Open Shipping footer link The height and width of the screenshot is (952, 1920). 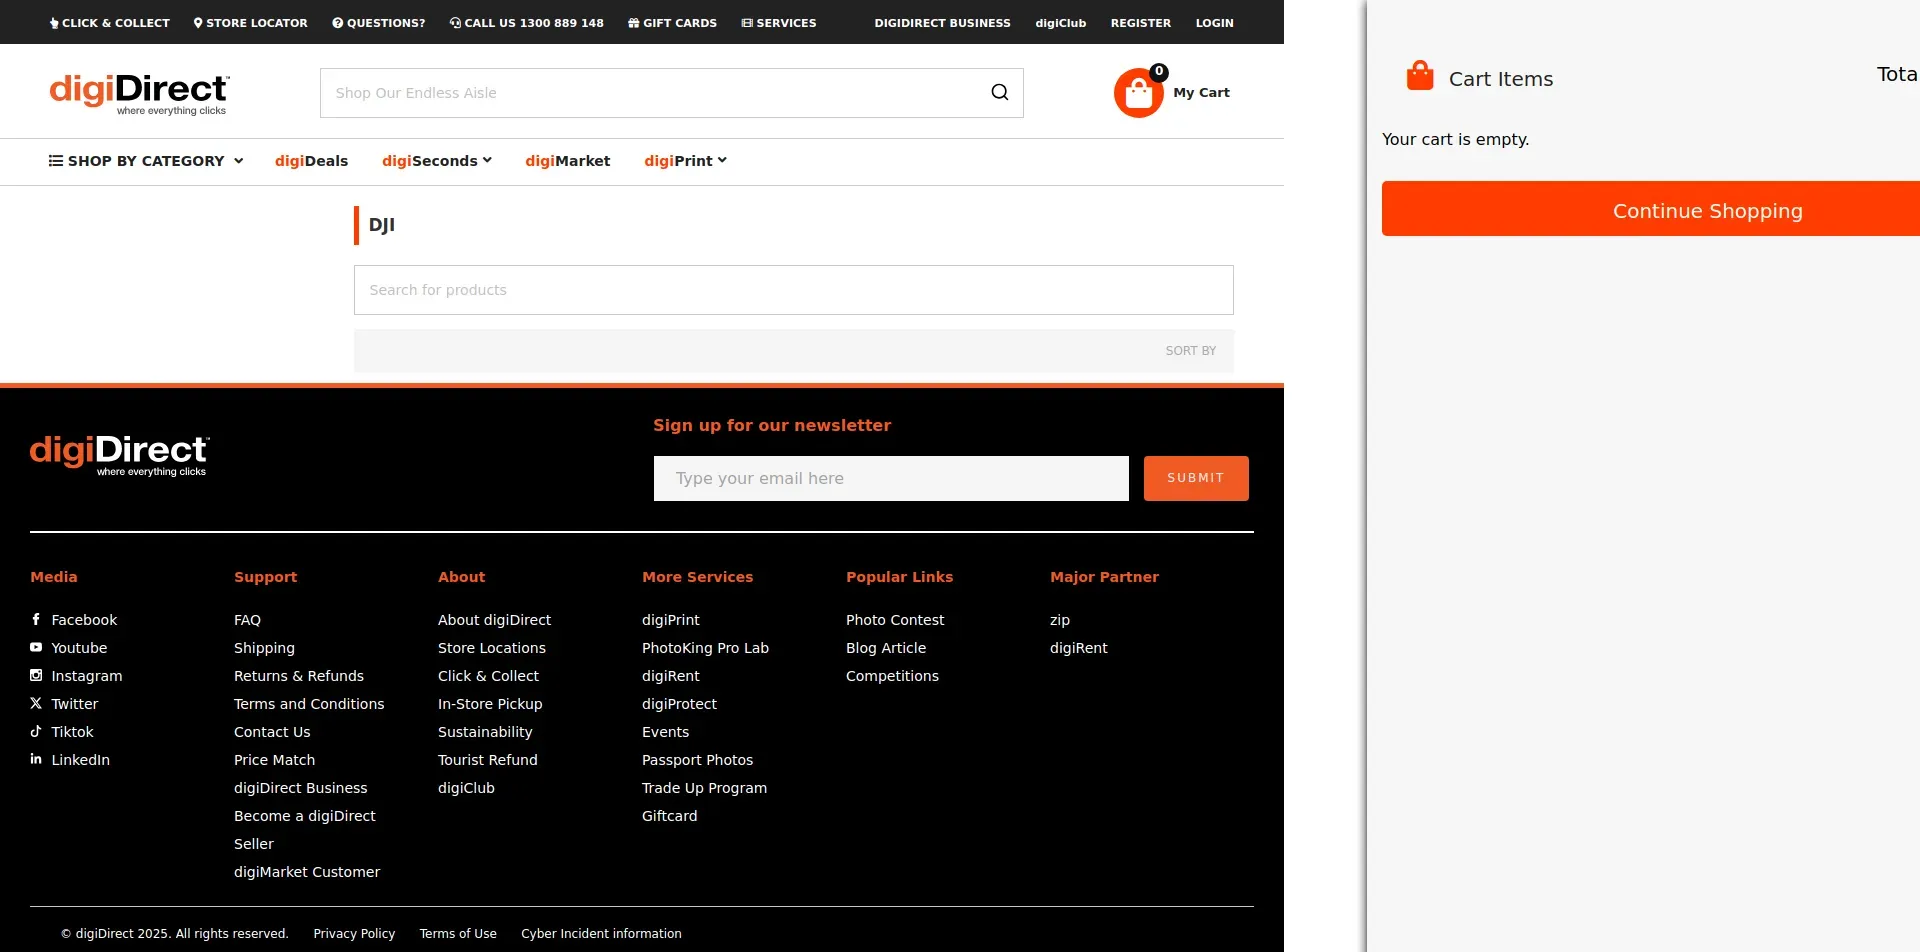coord(264,648)
